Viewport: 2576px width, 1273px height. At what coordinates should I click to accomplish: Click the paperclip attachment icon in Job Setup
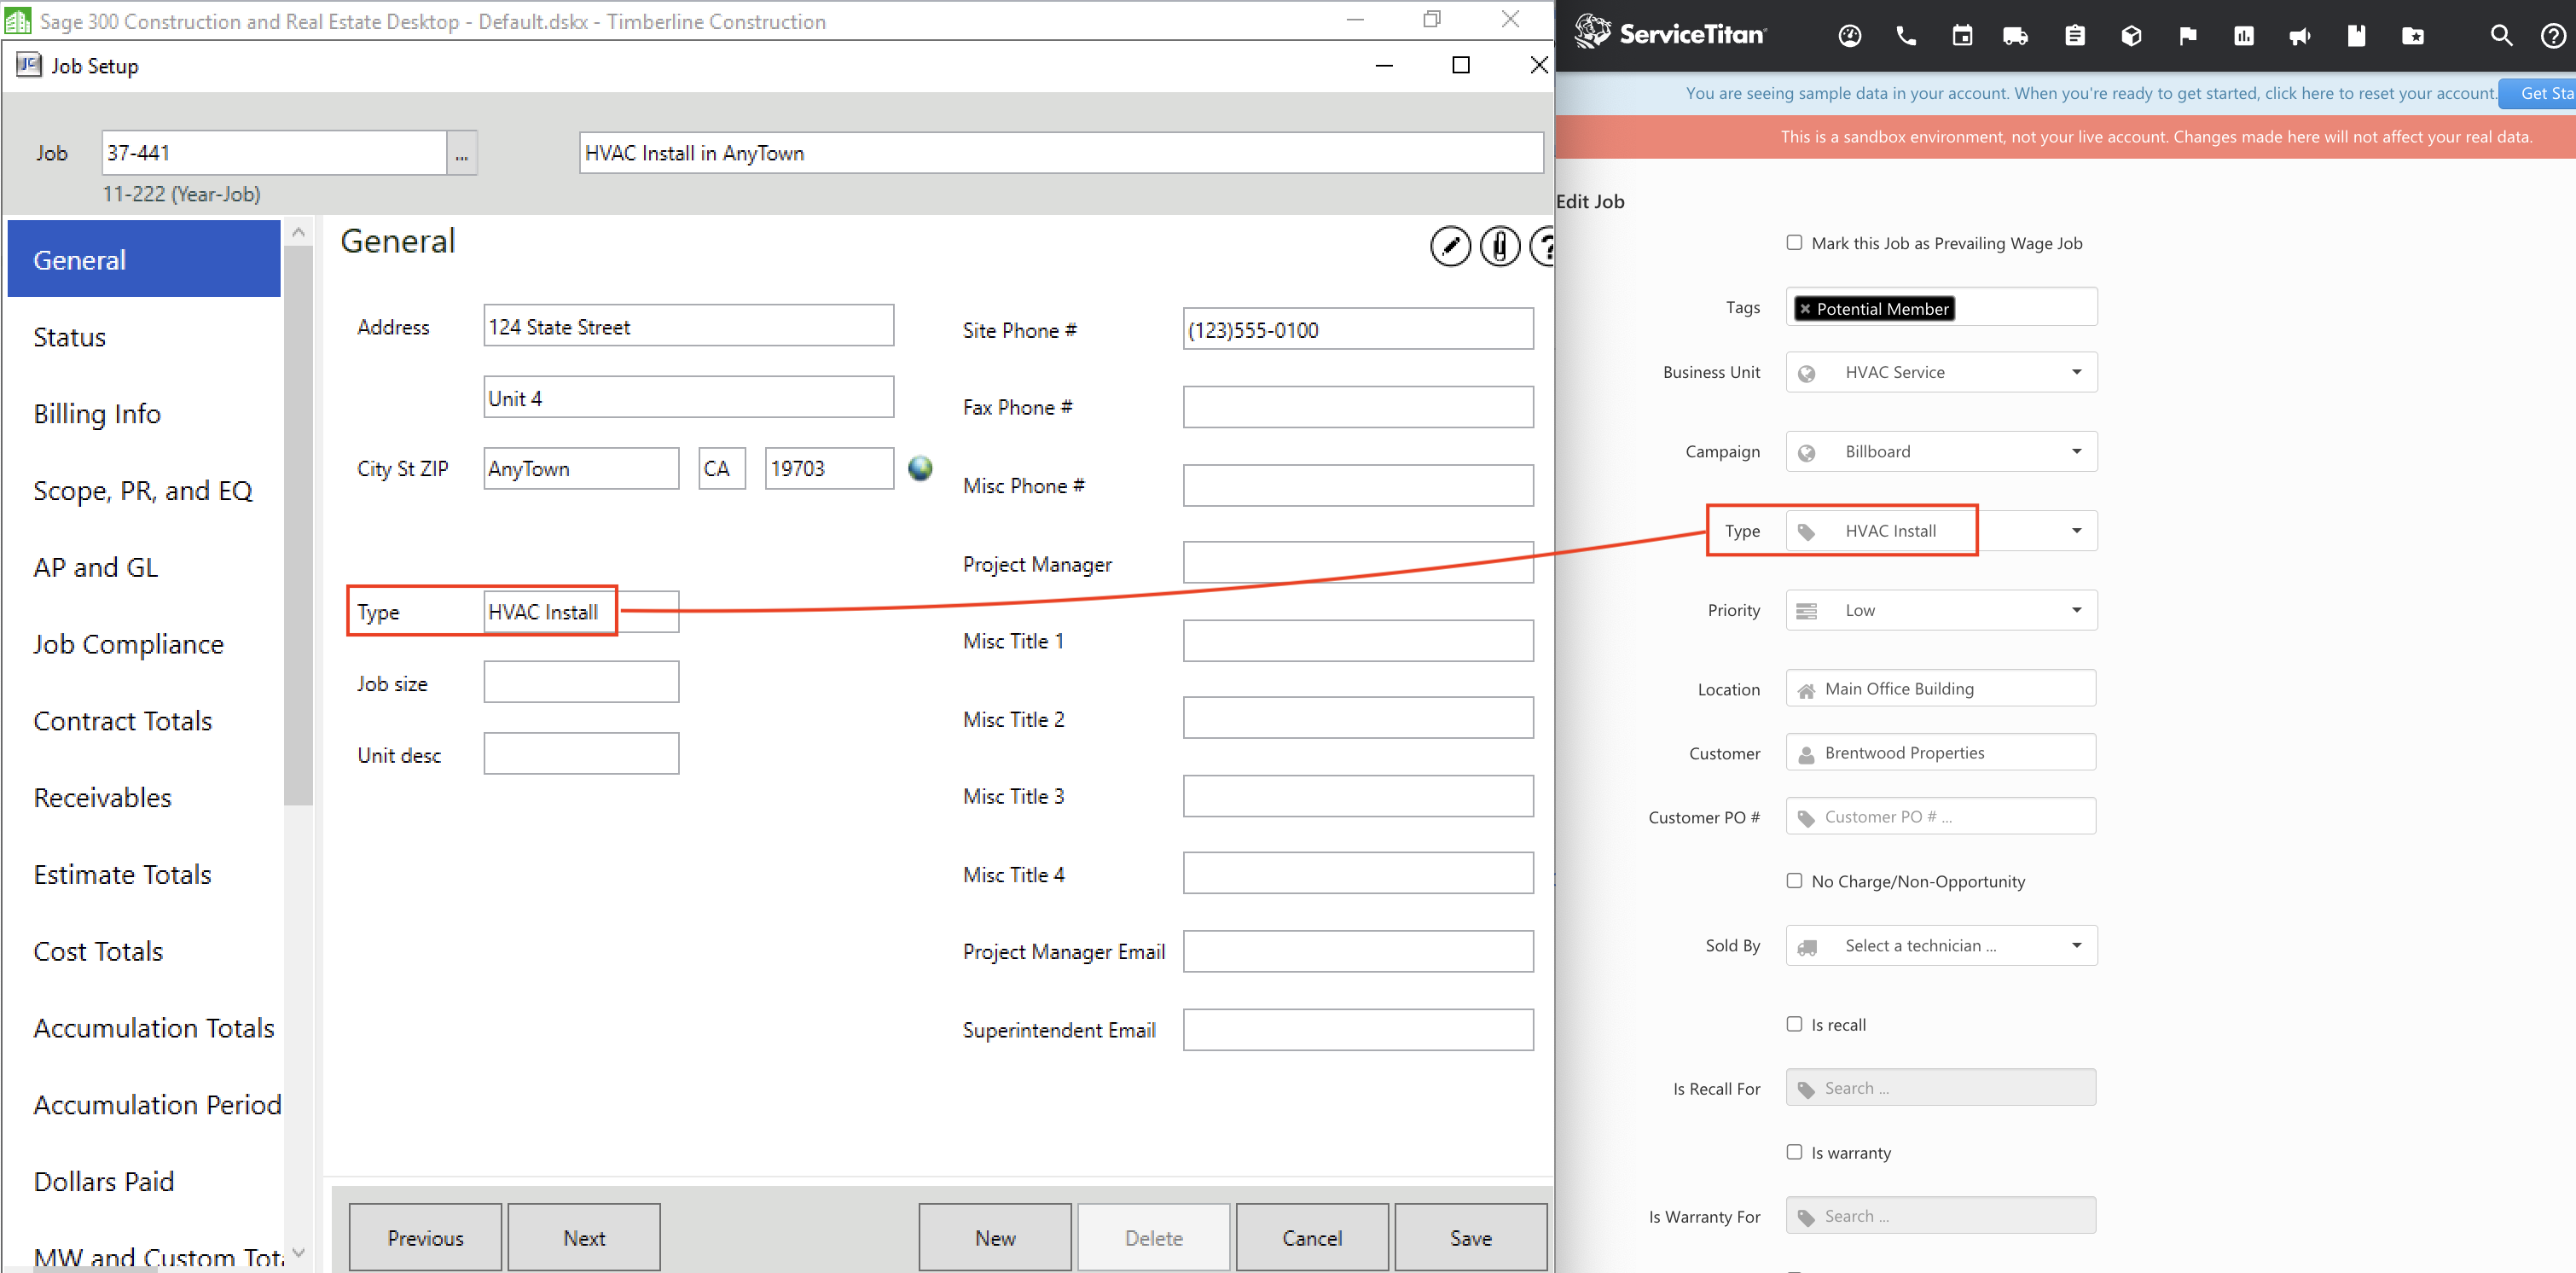point(1499,246)
